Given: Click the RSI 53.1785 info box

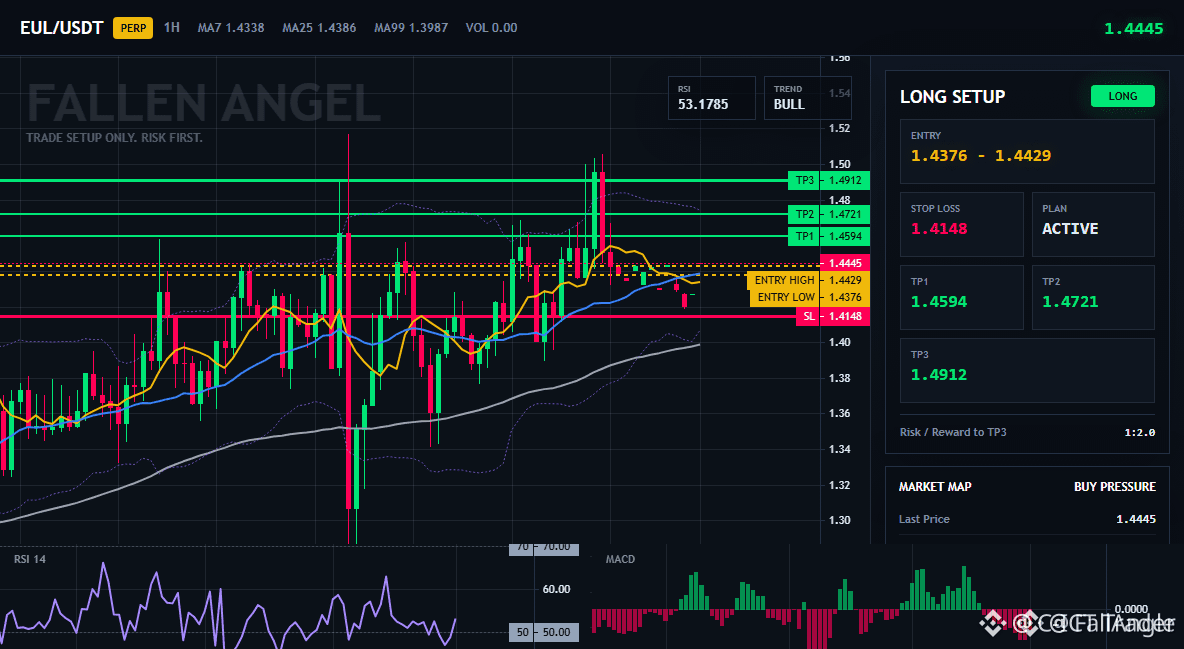Looking at the screenshot, I should click(x=711, y=98).
